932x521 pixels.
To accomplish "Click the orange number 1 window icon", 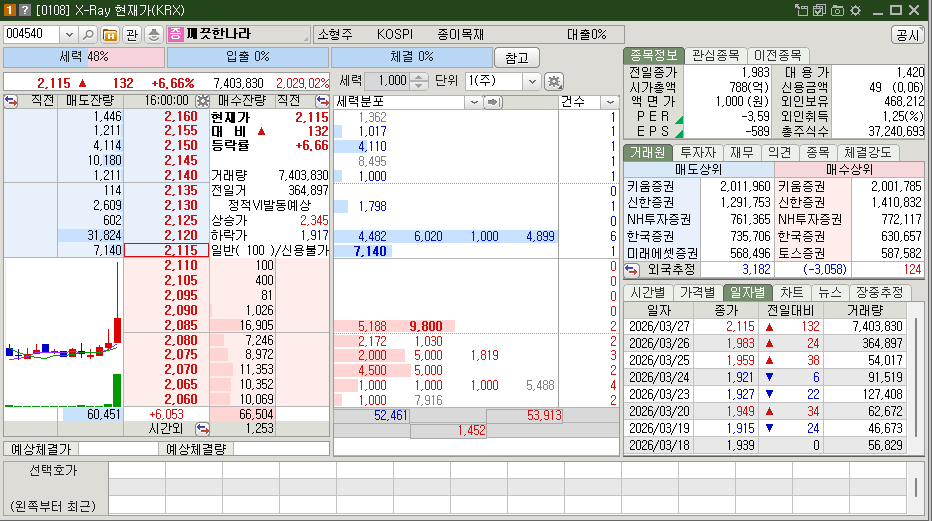I will 9,10.
